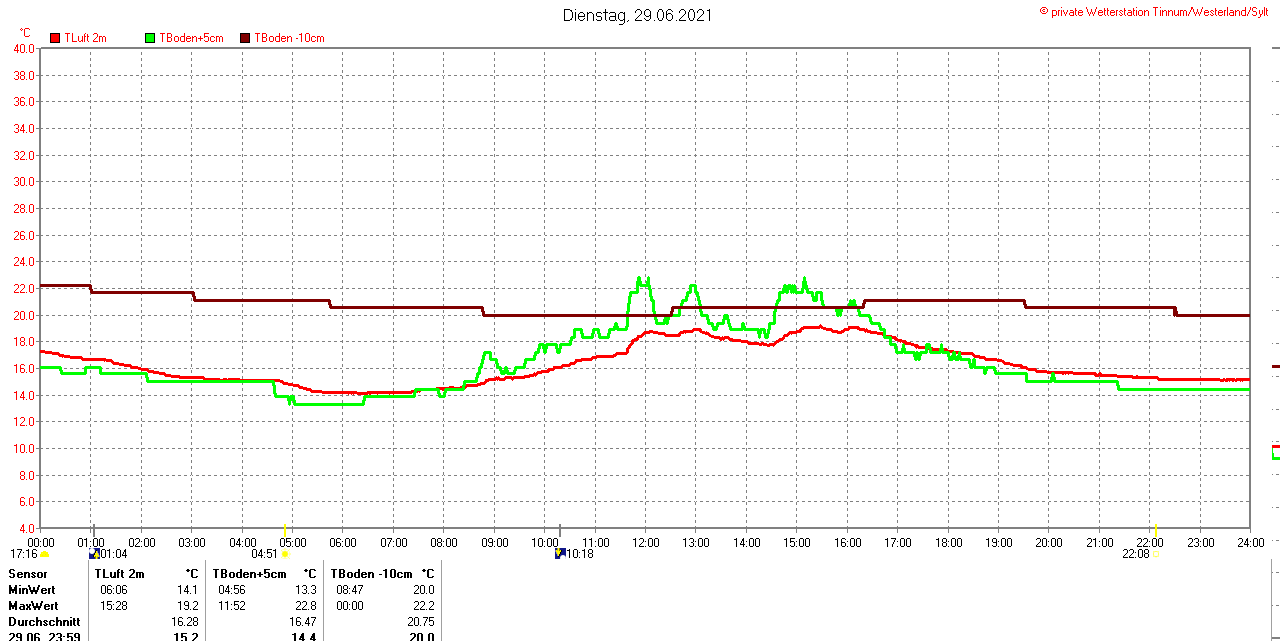Click the TBoden+5cm legend label
This screenshot has height=641, width=1280.
pyautogui.click(x=191, y=38)
